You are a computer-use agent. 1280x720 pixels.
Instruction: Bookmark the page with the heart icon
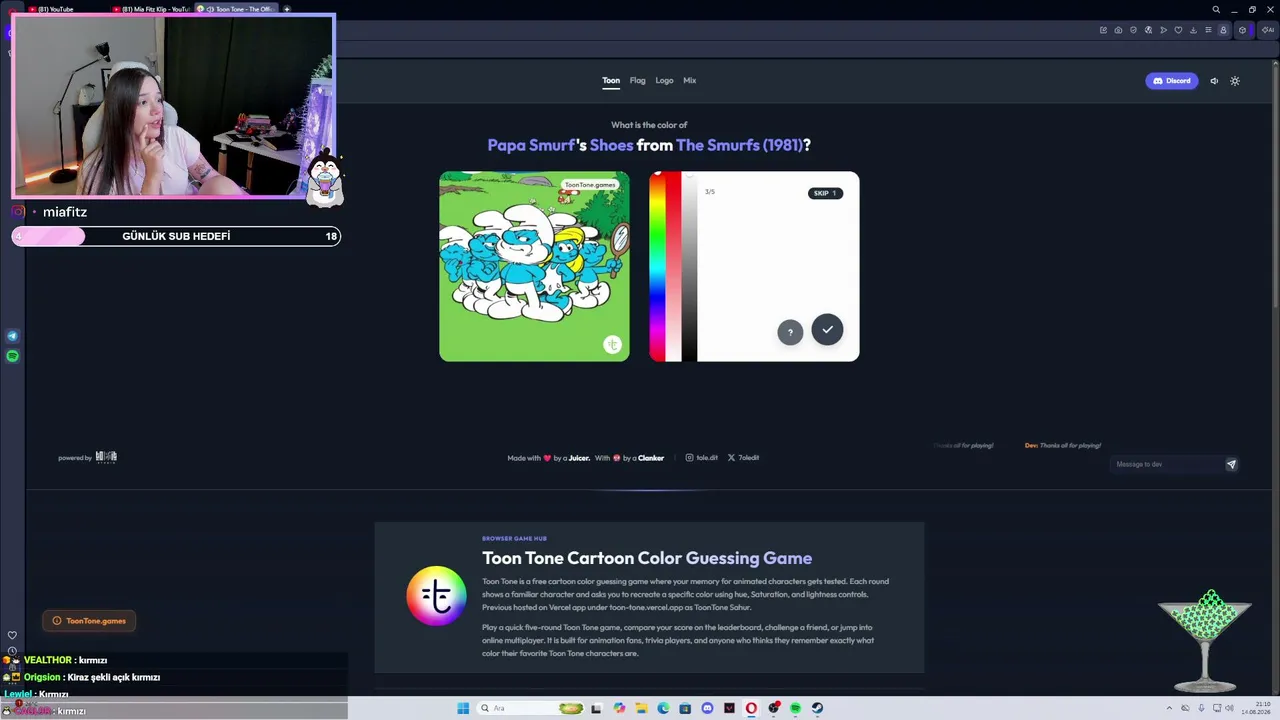[1178, 30]
